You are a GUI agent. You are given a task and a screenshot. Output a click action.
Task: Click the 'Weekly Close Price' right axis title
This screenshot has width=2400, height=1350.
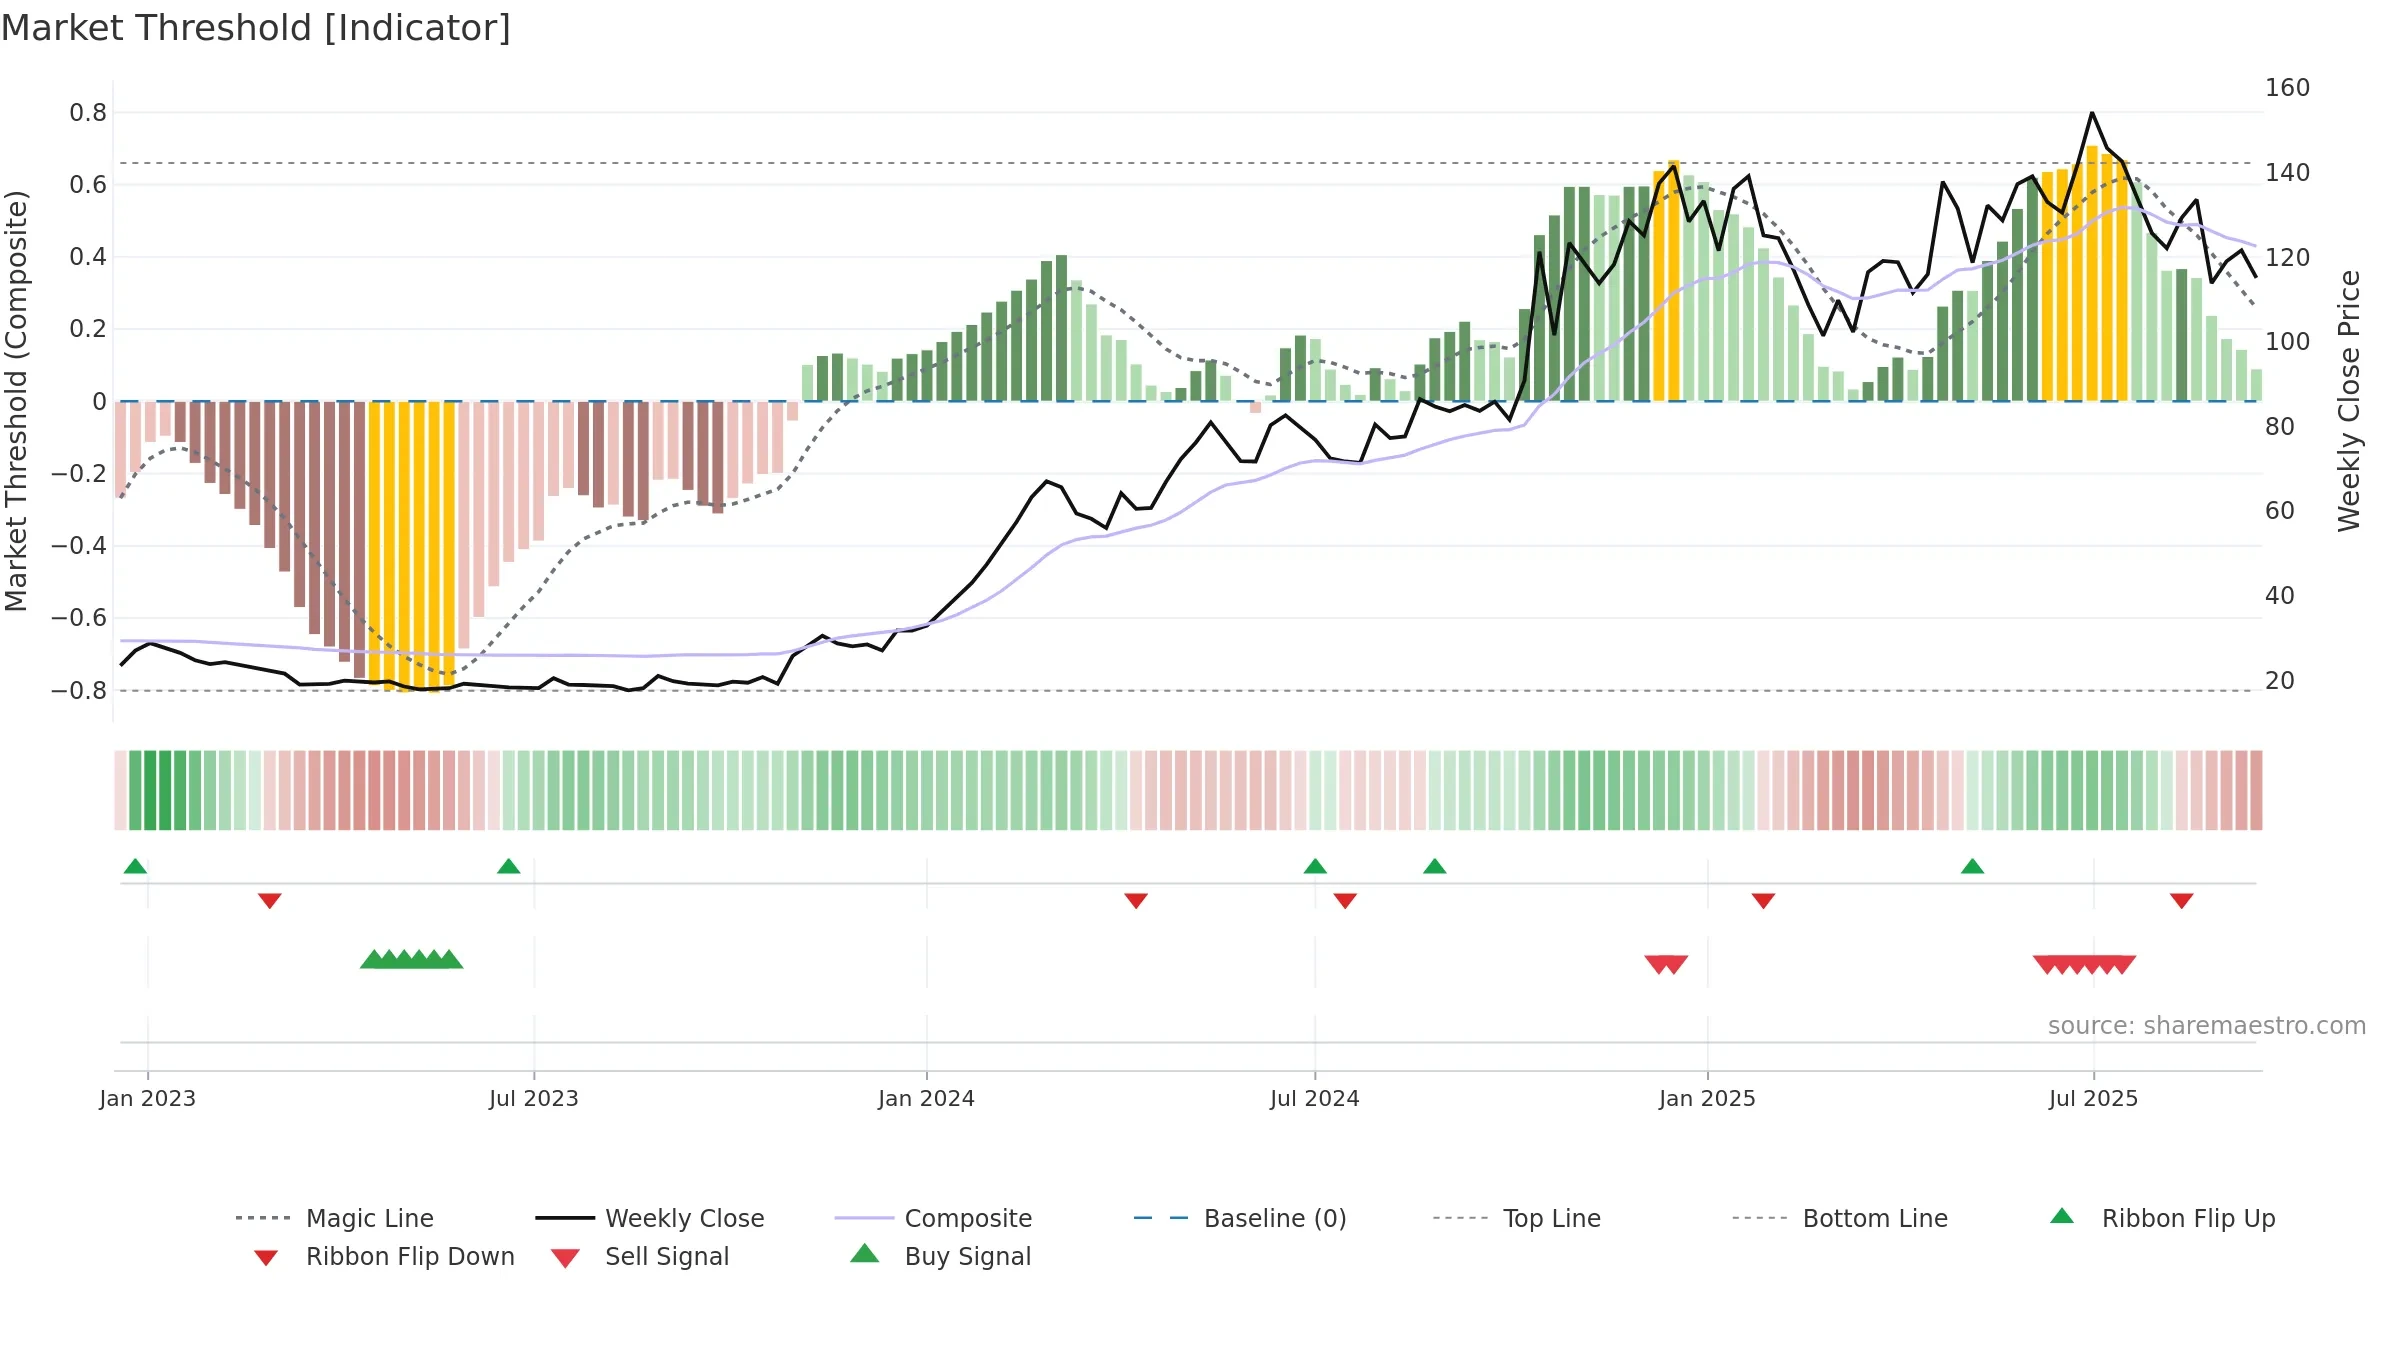tap(2348, 401)
